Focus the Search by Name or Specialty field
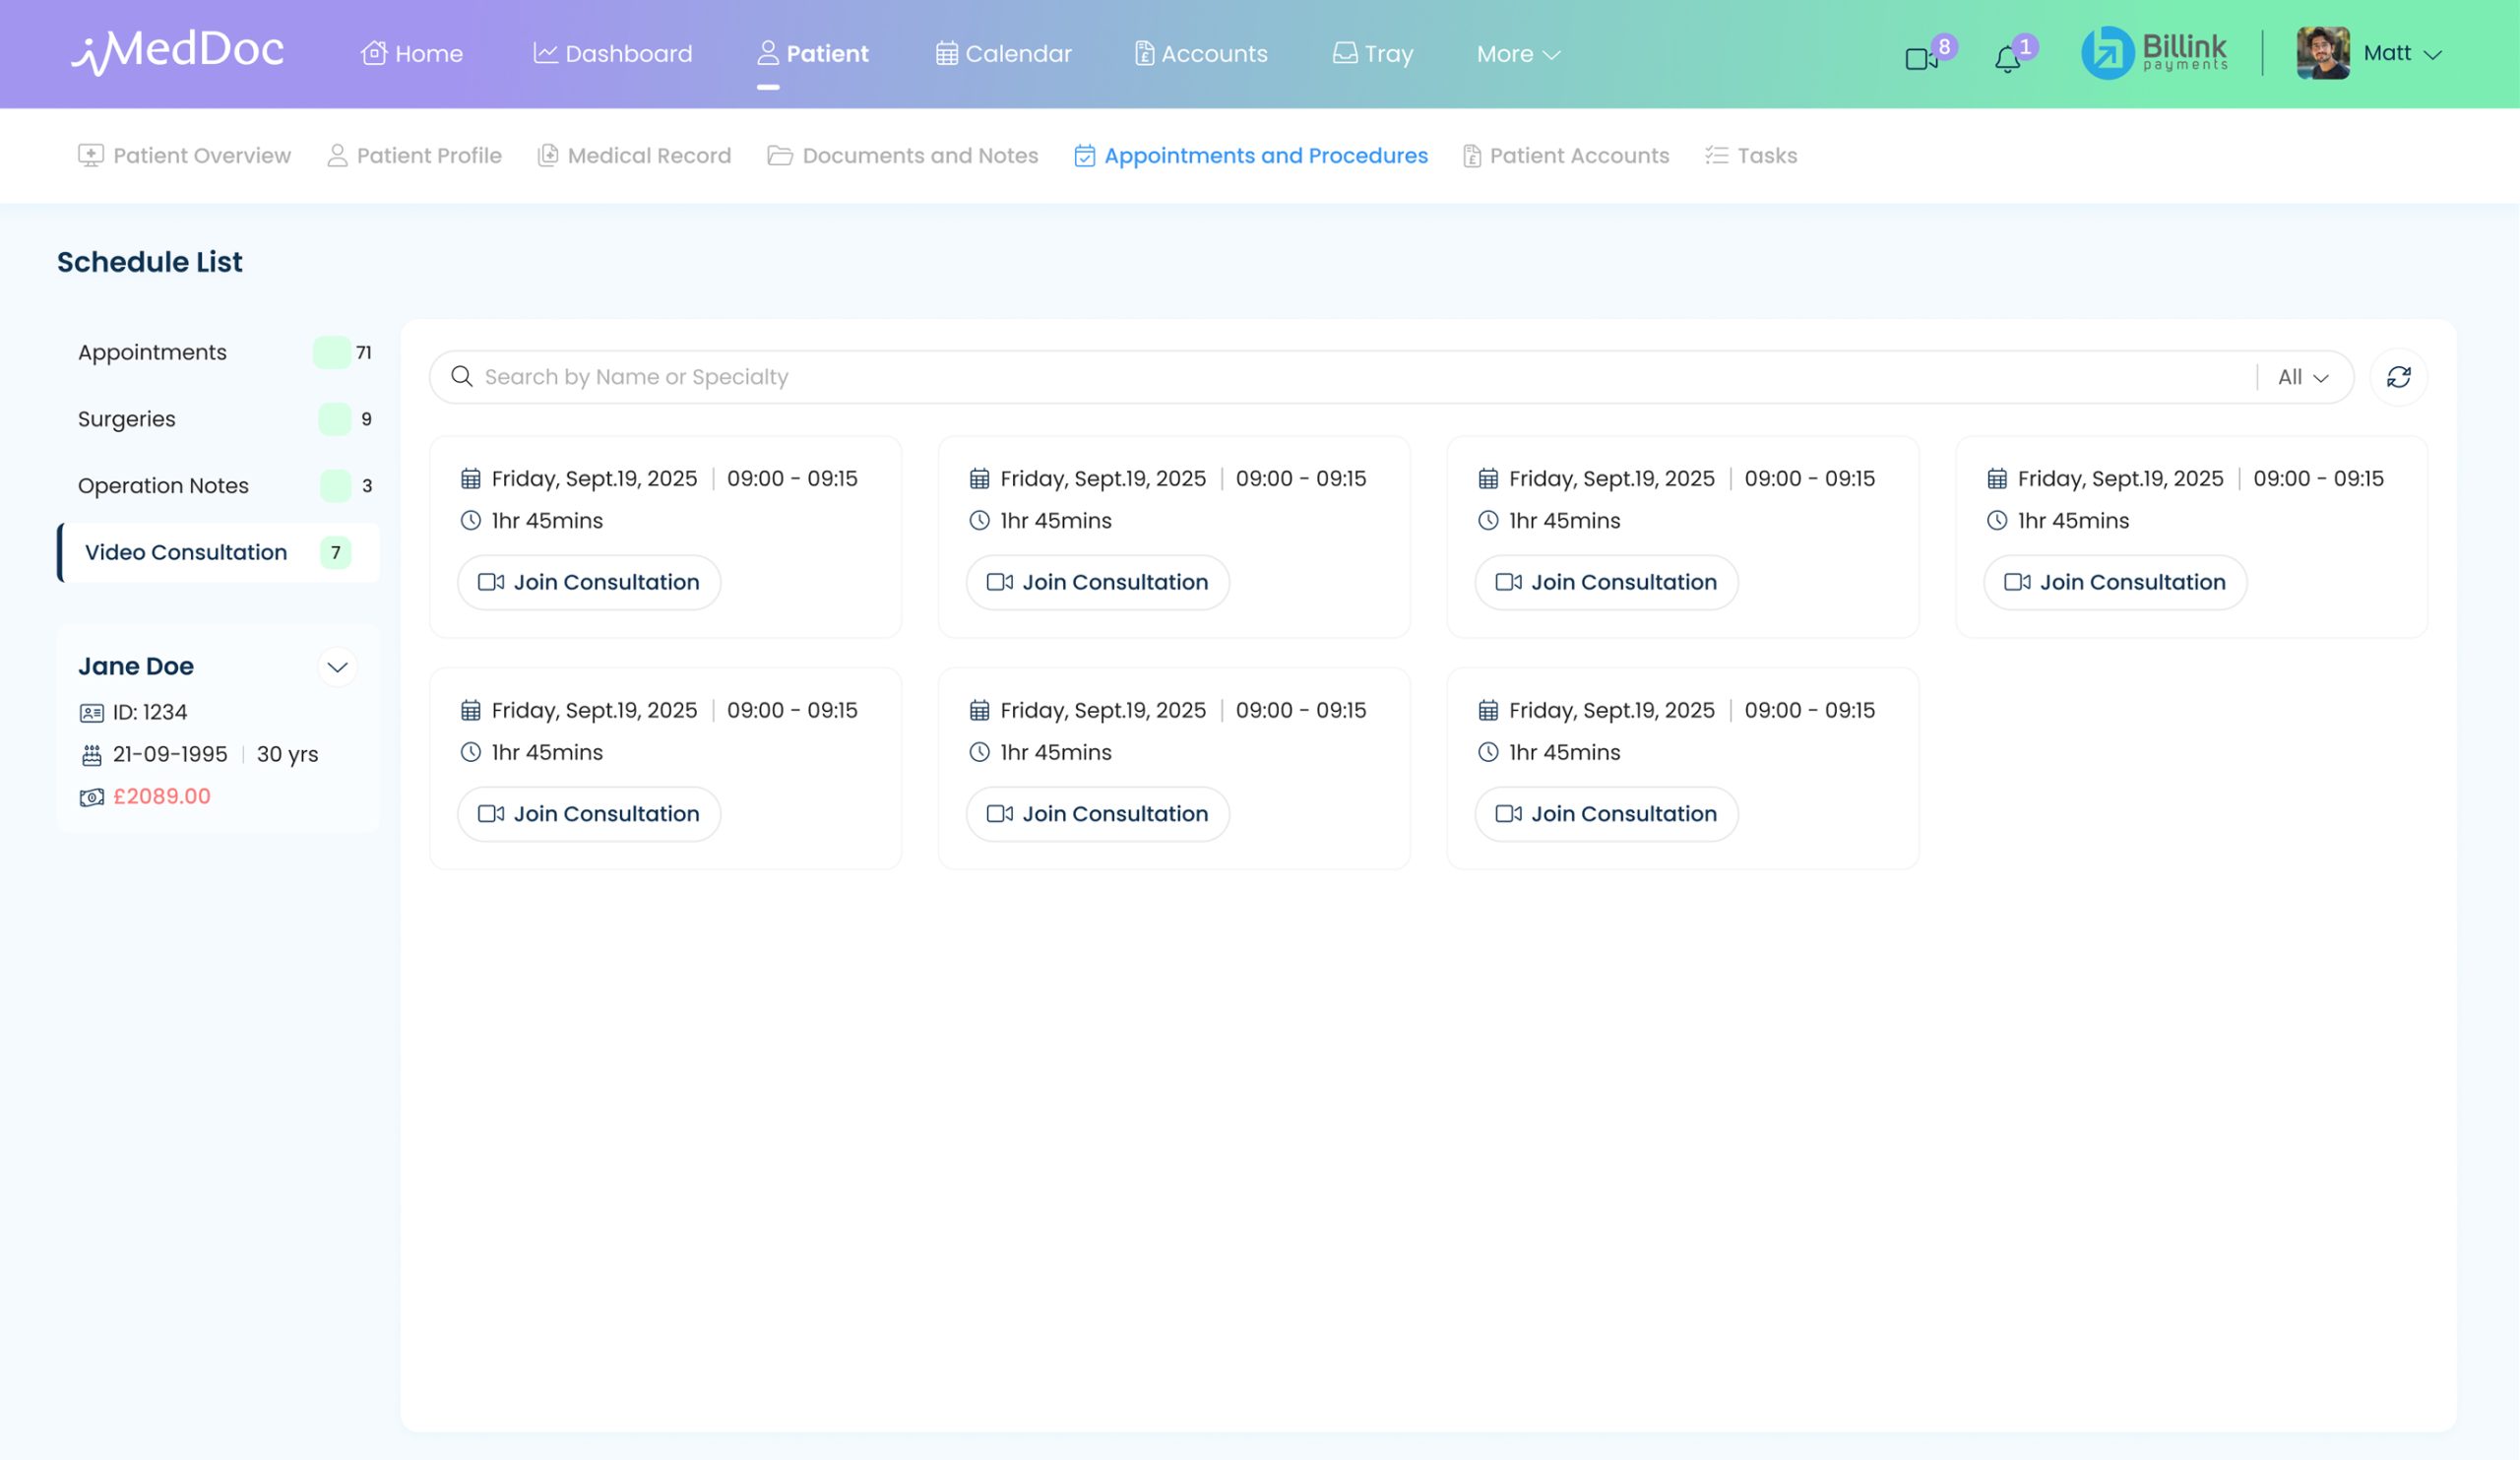Screen dimensions: 2520x1460 click(1300, 377)
